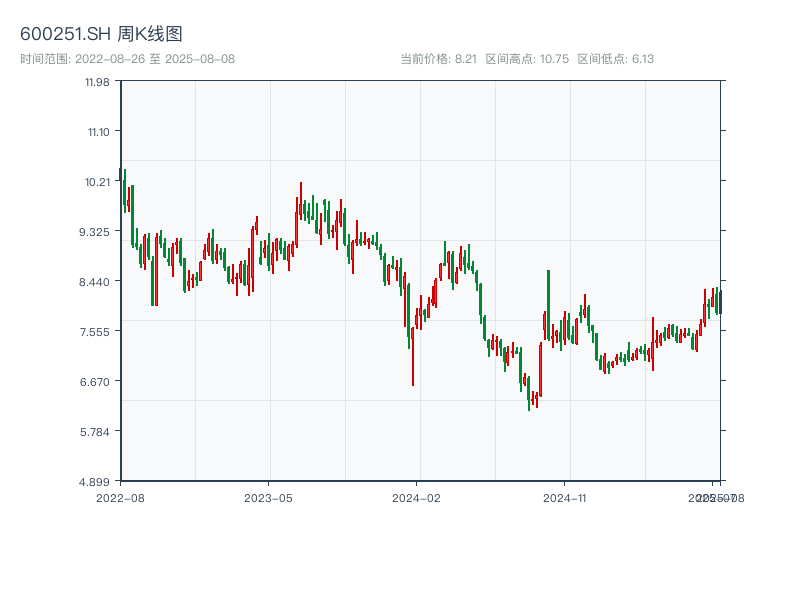Click the 2022-08 x-axis date label

coord(120,497)
